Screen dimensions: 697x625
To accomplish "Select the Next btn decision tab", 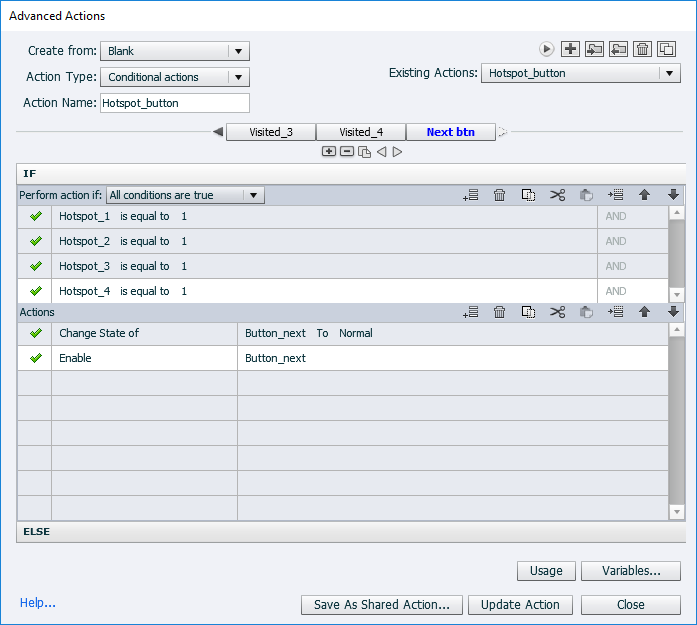I will coord(451,132).
